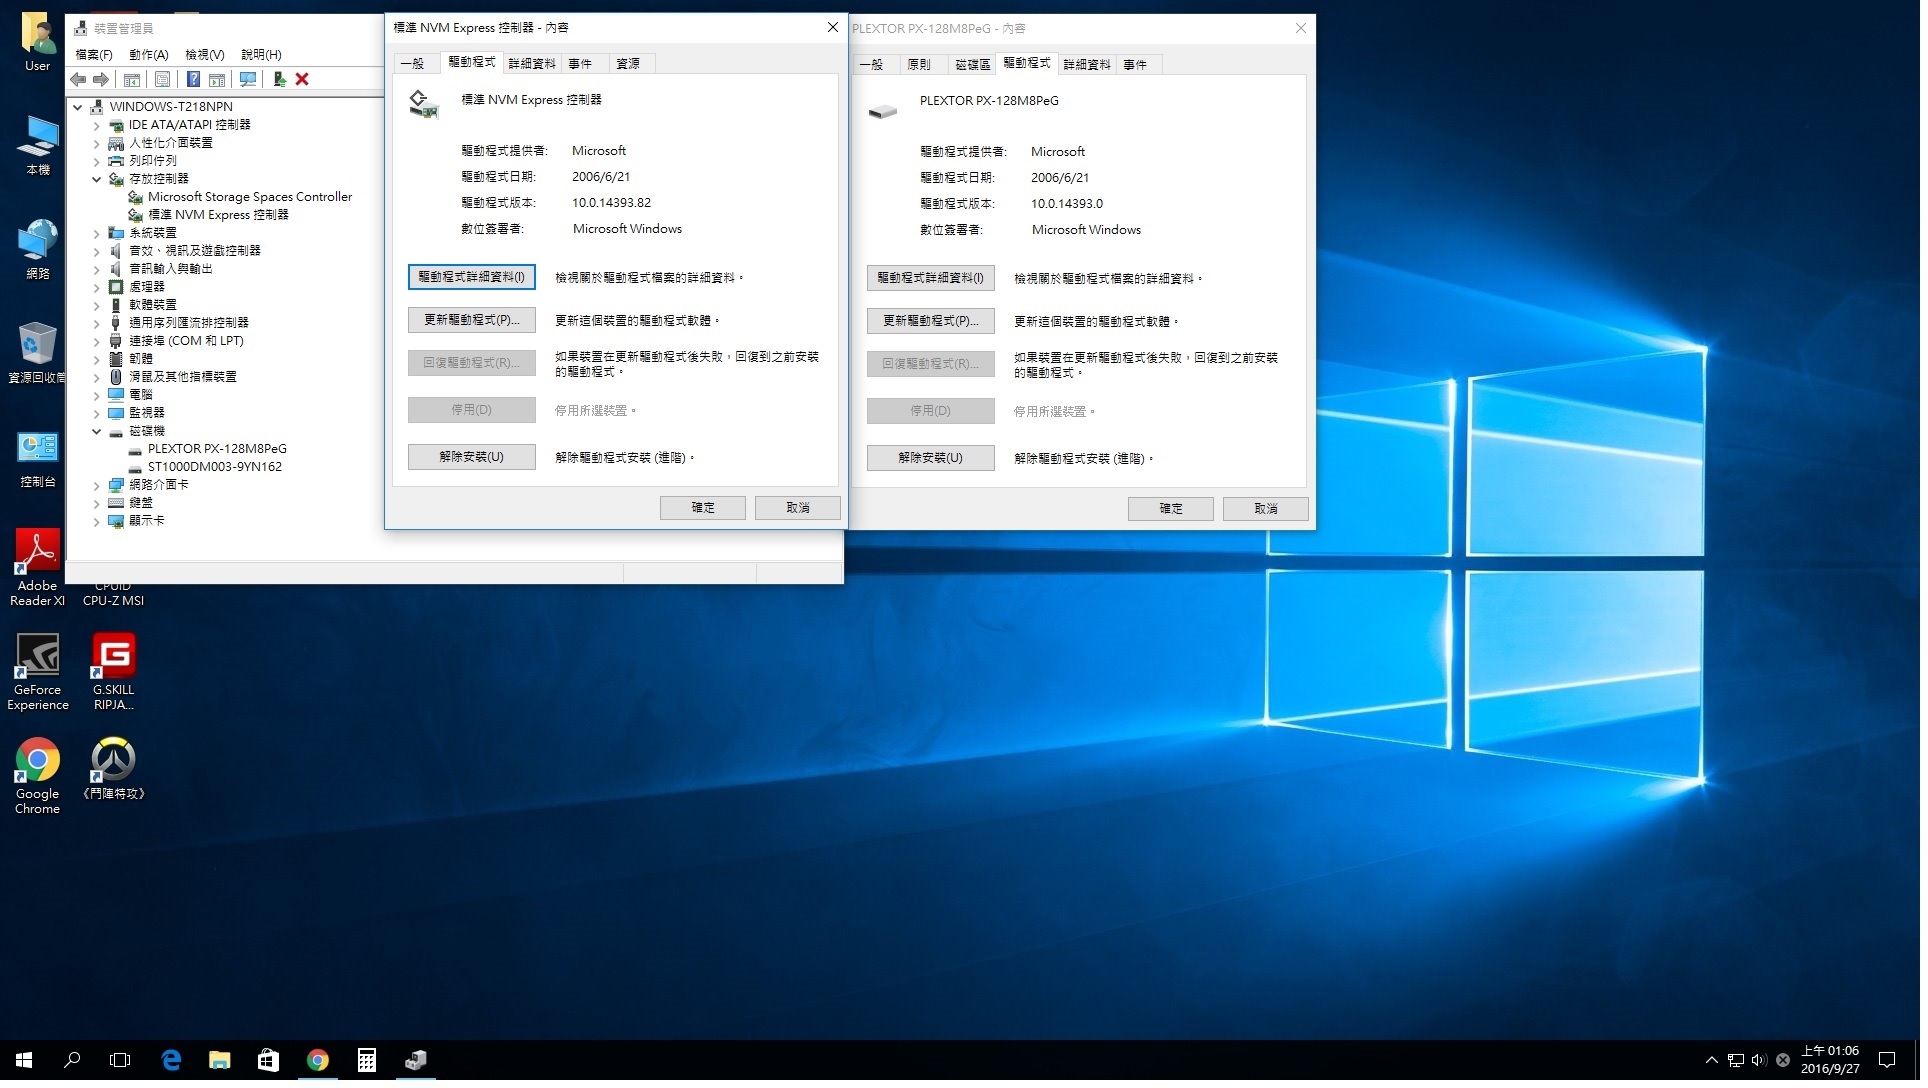This screenshot has width=1928, height=1088.
Task: Click 確定 in NVM Express dialog
Action: (705, 509)
